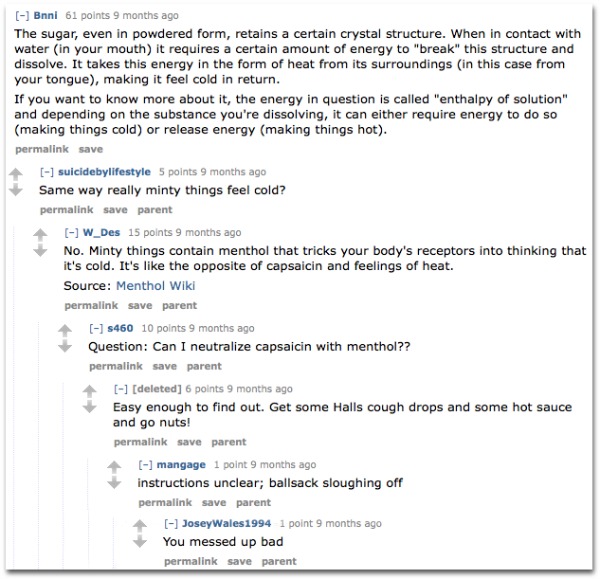This screenshot has width=600, height=579.
Task: Open Bnni's user profile
Action: (x=45, y=15)
